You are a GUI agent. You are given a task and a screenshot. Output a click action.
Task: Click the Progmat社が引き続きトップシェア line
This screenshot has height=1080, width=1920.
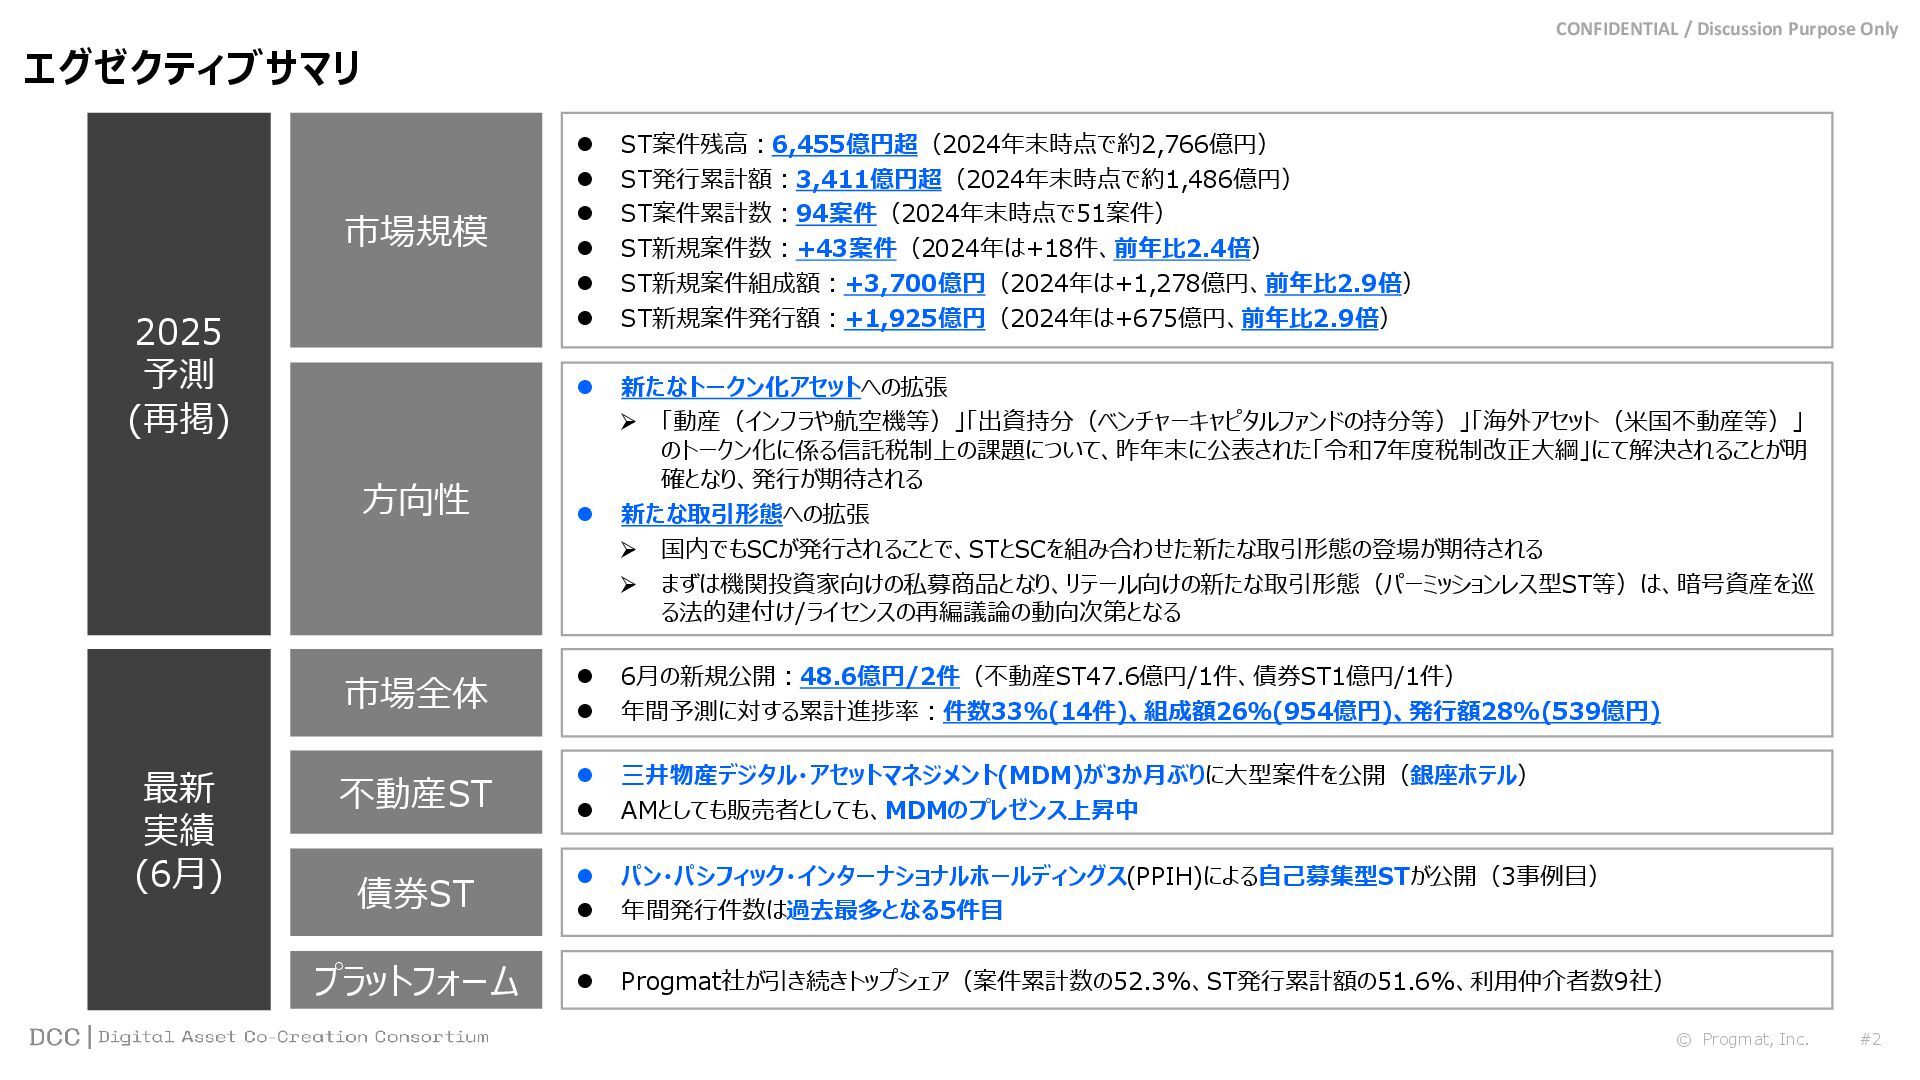[x=1142, y=981]
